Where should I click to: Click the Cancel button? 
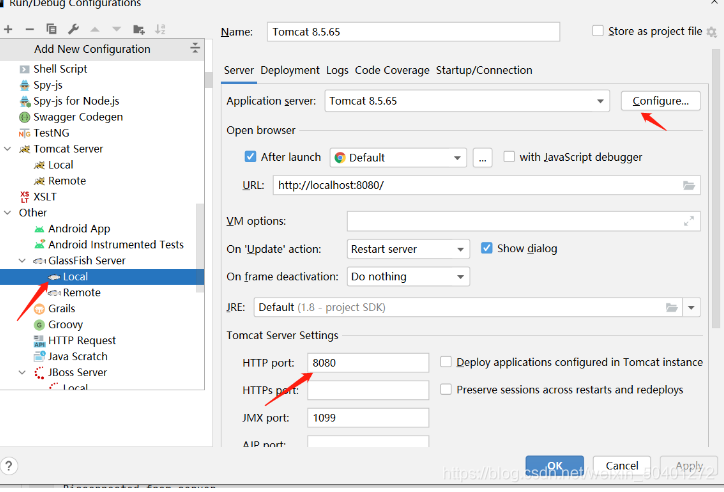pyautogui.click(x=622, y=466)
